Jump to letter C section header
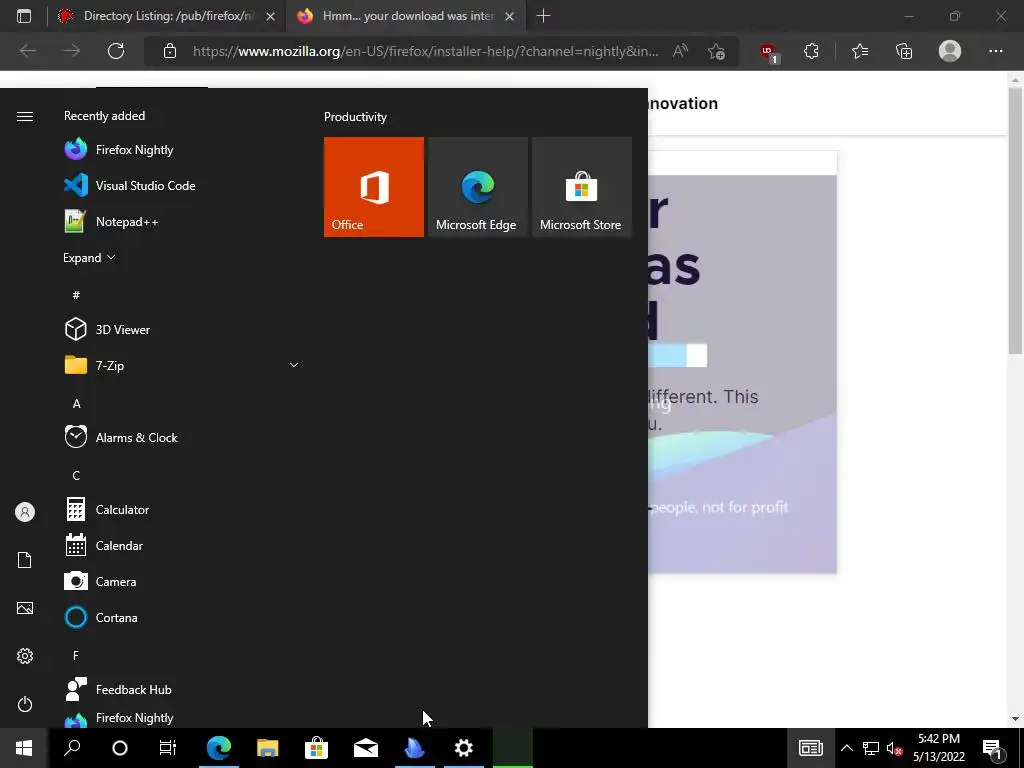The height and width of the screenshot is (768, 1024). point(76,475)
